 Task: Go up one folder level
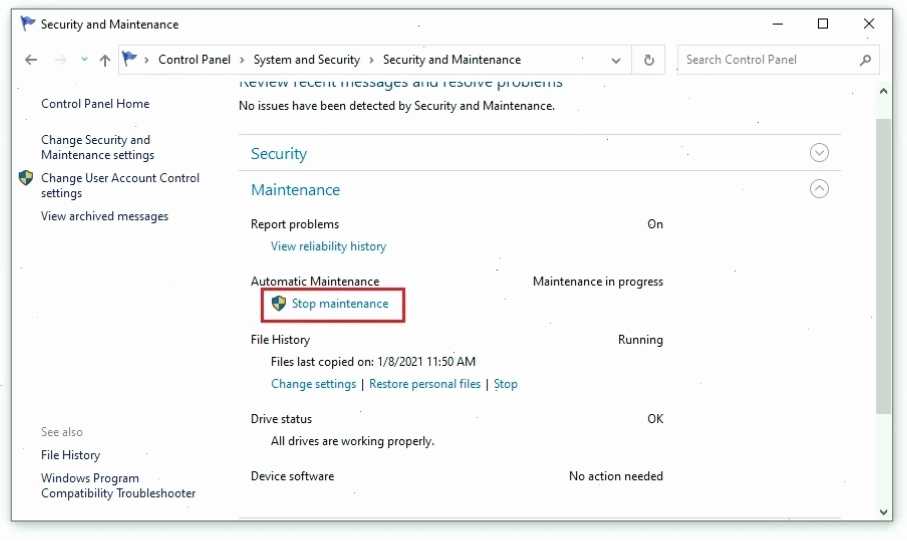105,60
